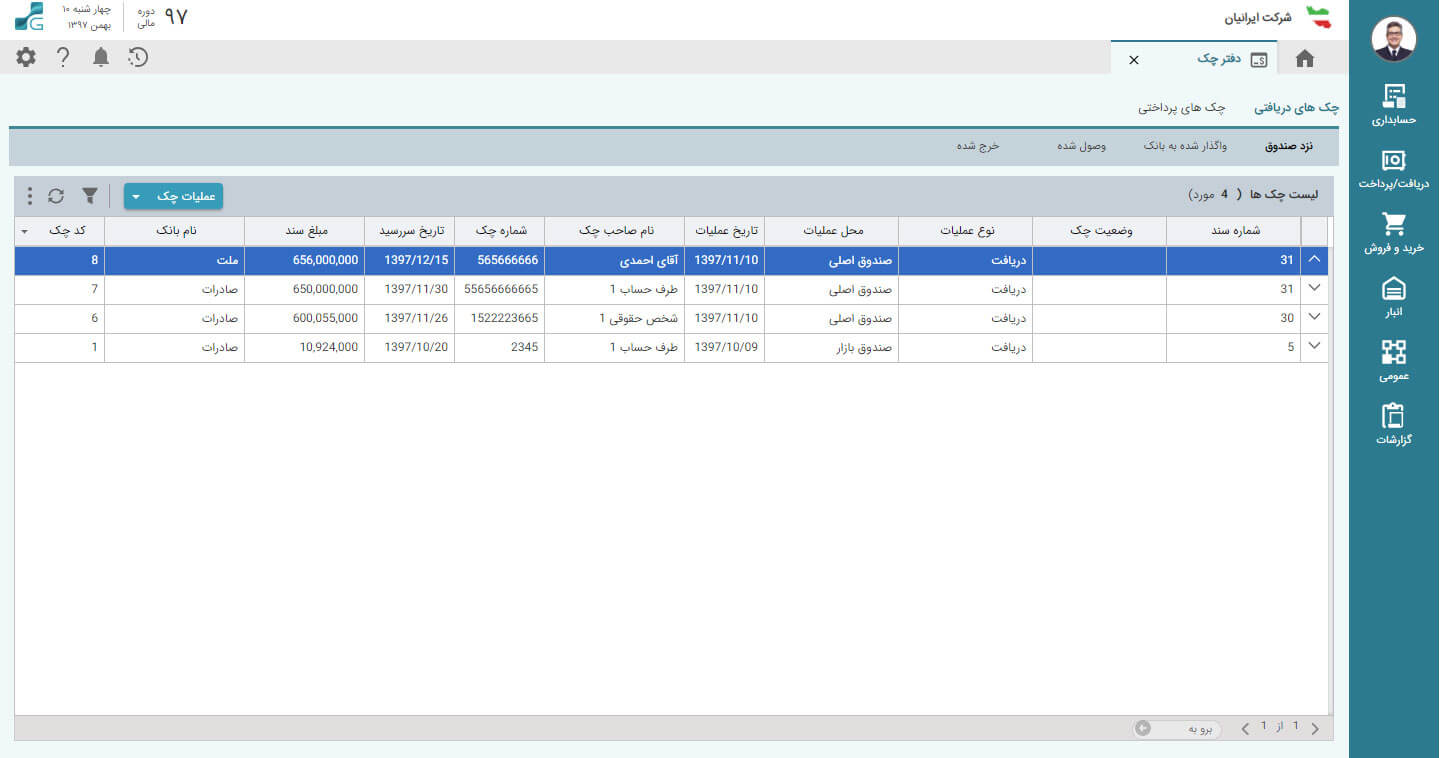Go to the home tab icon
The width and height of the screenshot is (1440, 758).
click(x=1305, y=59)
